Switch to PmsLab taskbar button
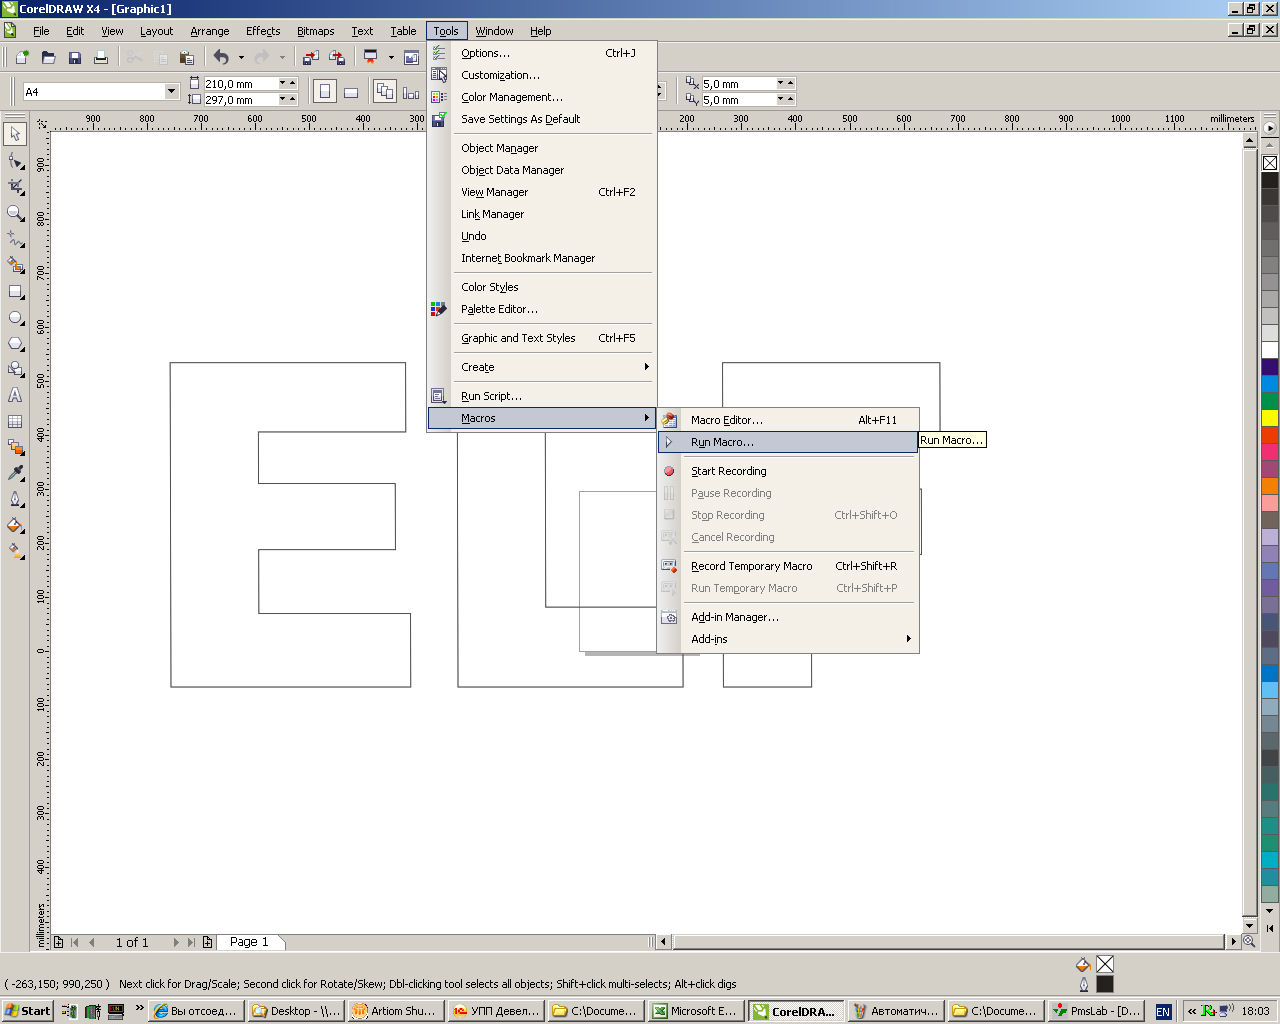The width and height of the screenshot is (1280, 1024). click(x=1096, y=1011)
